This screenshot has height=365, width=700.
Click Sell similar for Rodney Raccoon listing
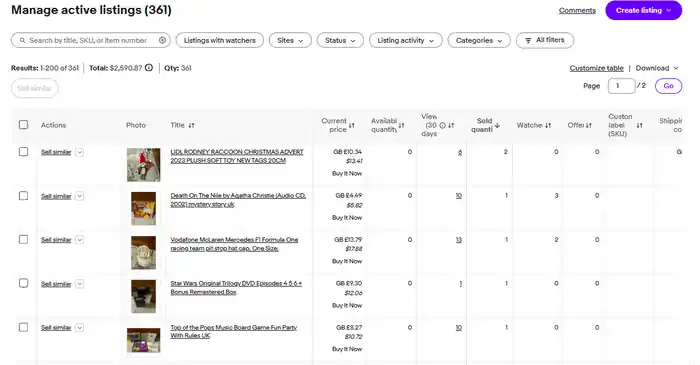coord(56,152)
